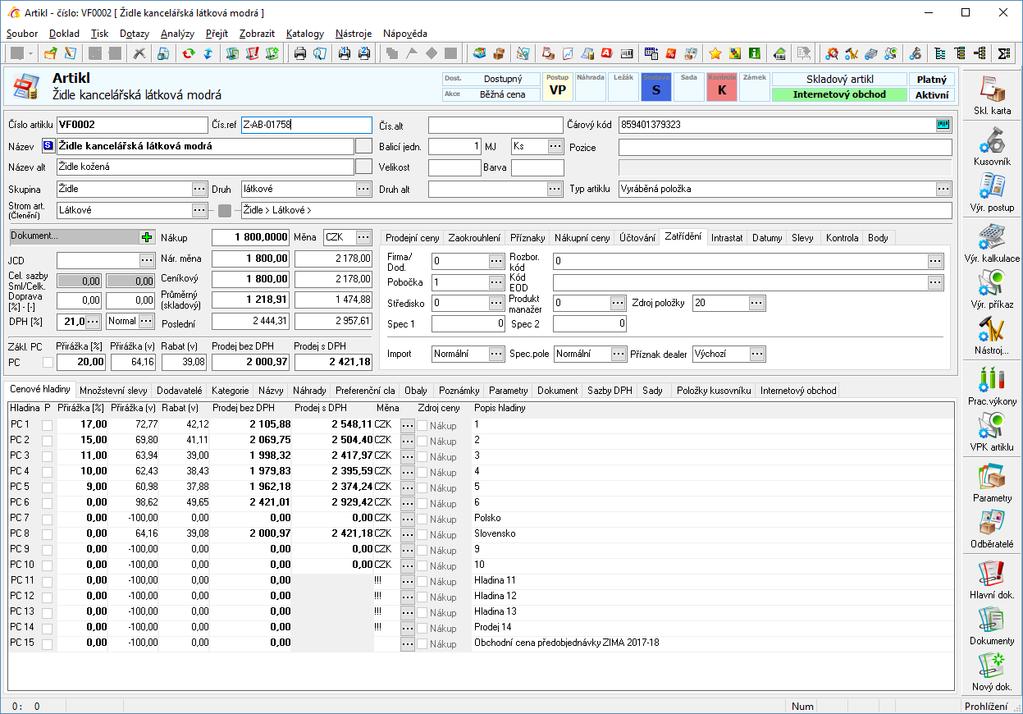This screenshot has height=714, width=1023.
Task: Switch to the Intrastat tab
Action: pyautogui.click(x=727, y=238)
